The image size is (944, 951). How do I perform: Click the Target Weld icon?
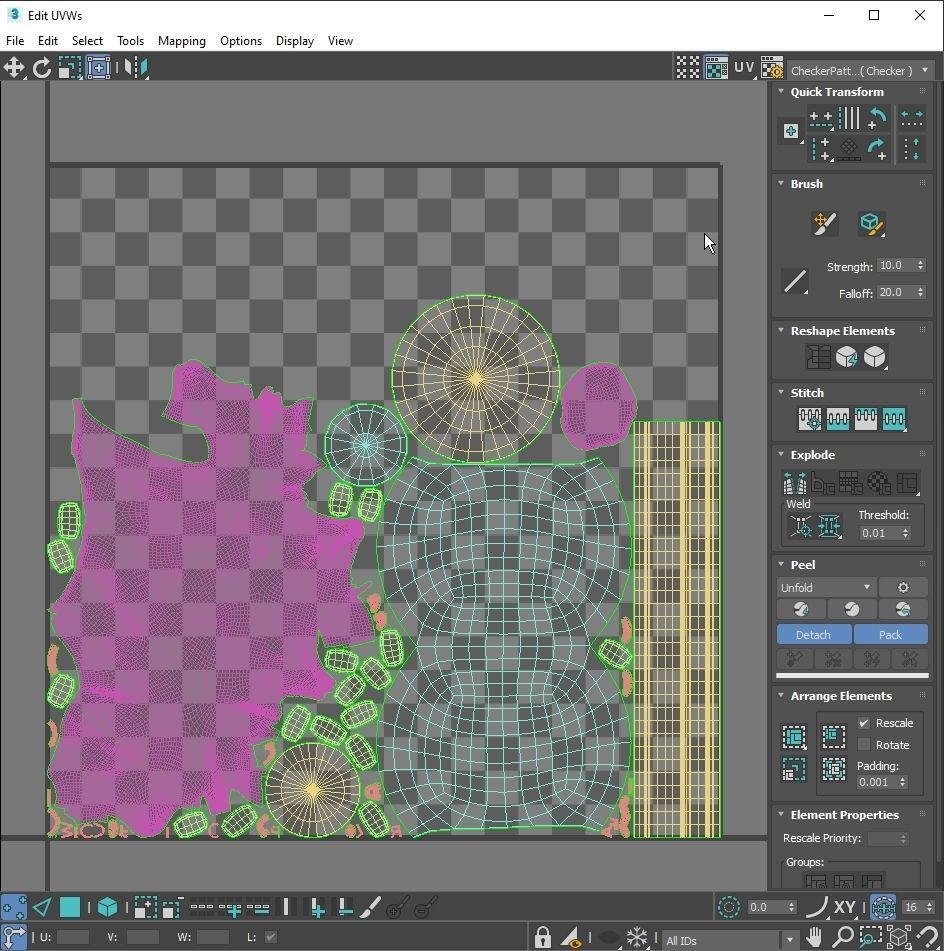point(800,526)
